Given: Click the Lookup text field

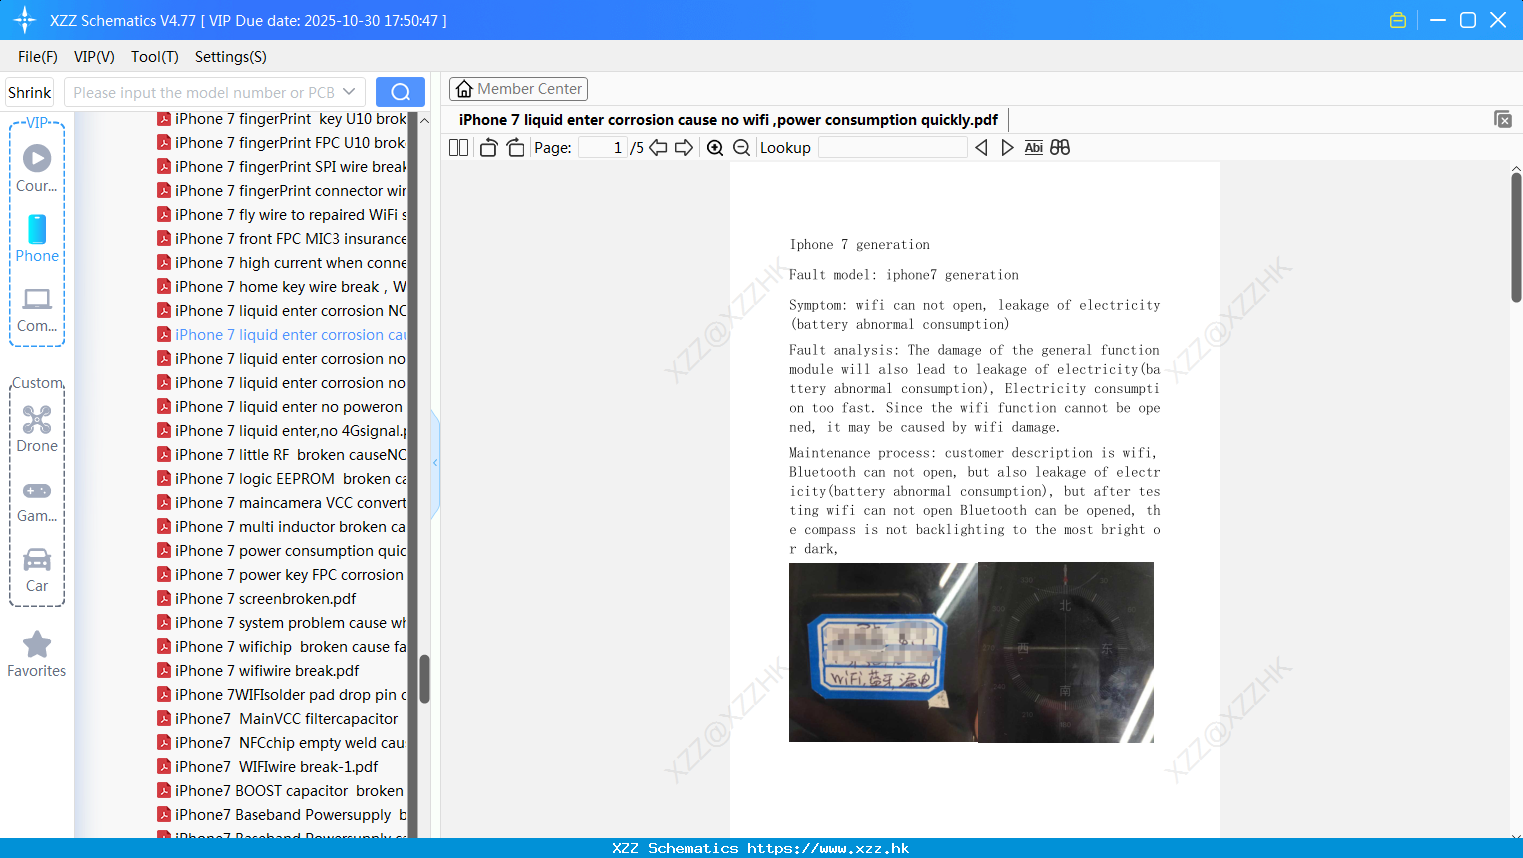Looking at the screenshot, I should pos(892,148).
